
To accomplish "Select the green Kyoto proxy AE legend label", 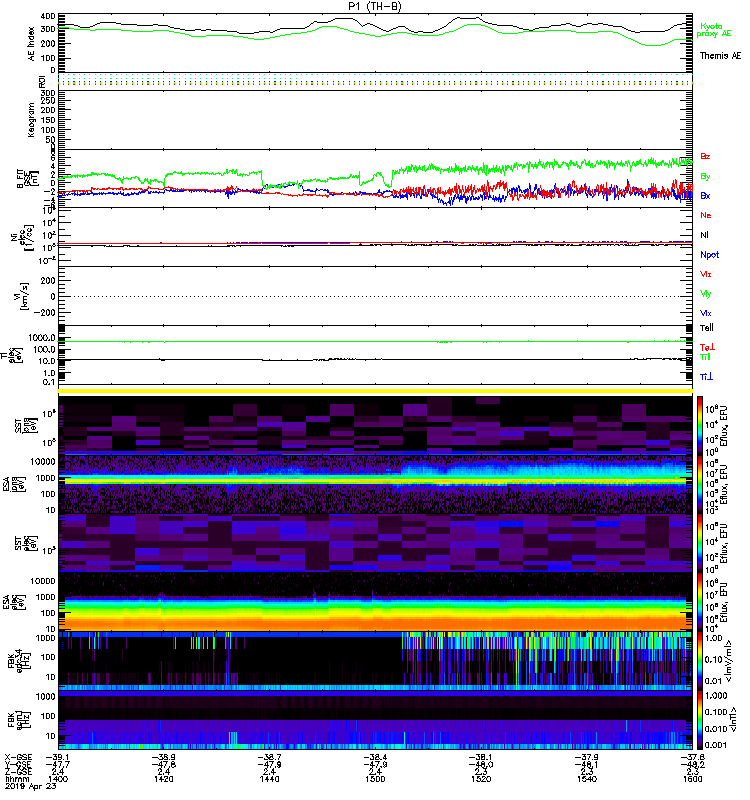I will coord(714,30).
